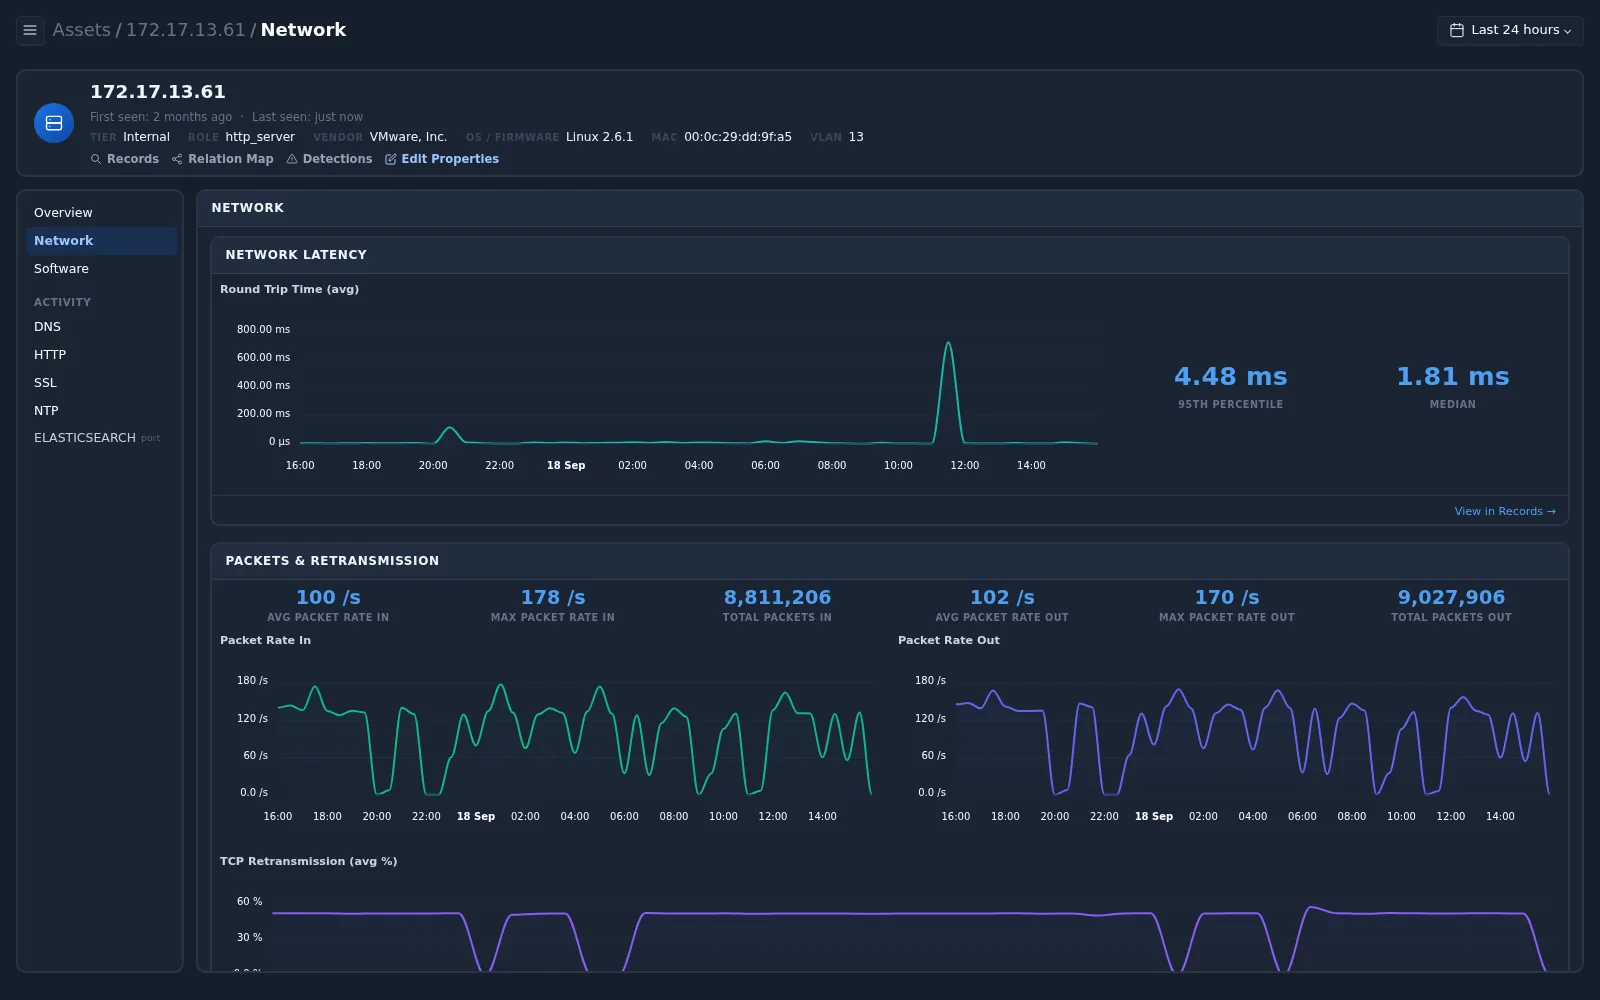This screenshot has height=1000, width=1600.
Task: Click the firmware value Linux 2.6.1
Action: 599,137
